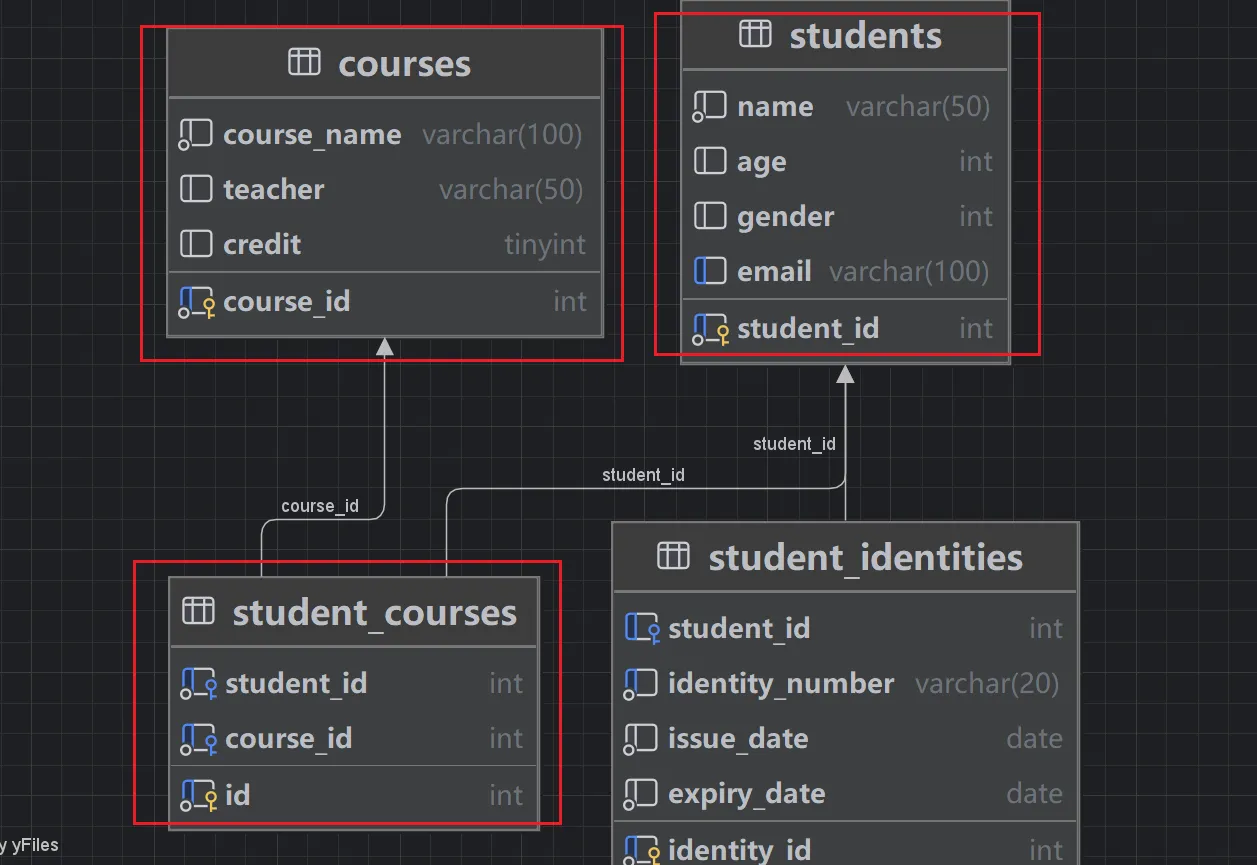Click the id column name in student_courses
This screenshot has width=1257, height=865.
[237, 796]
